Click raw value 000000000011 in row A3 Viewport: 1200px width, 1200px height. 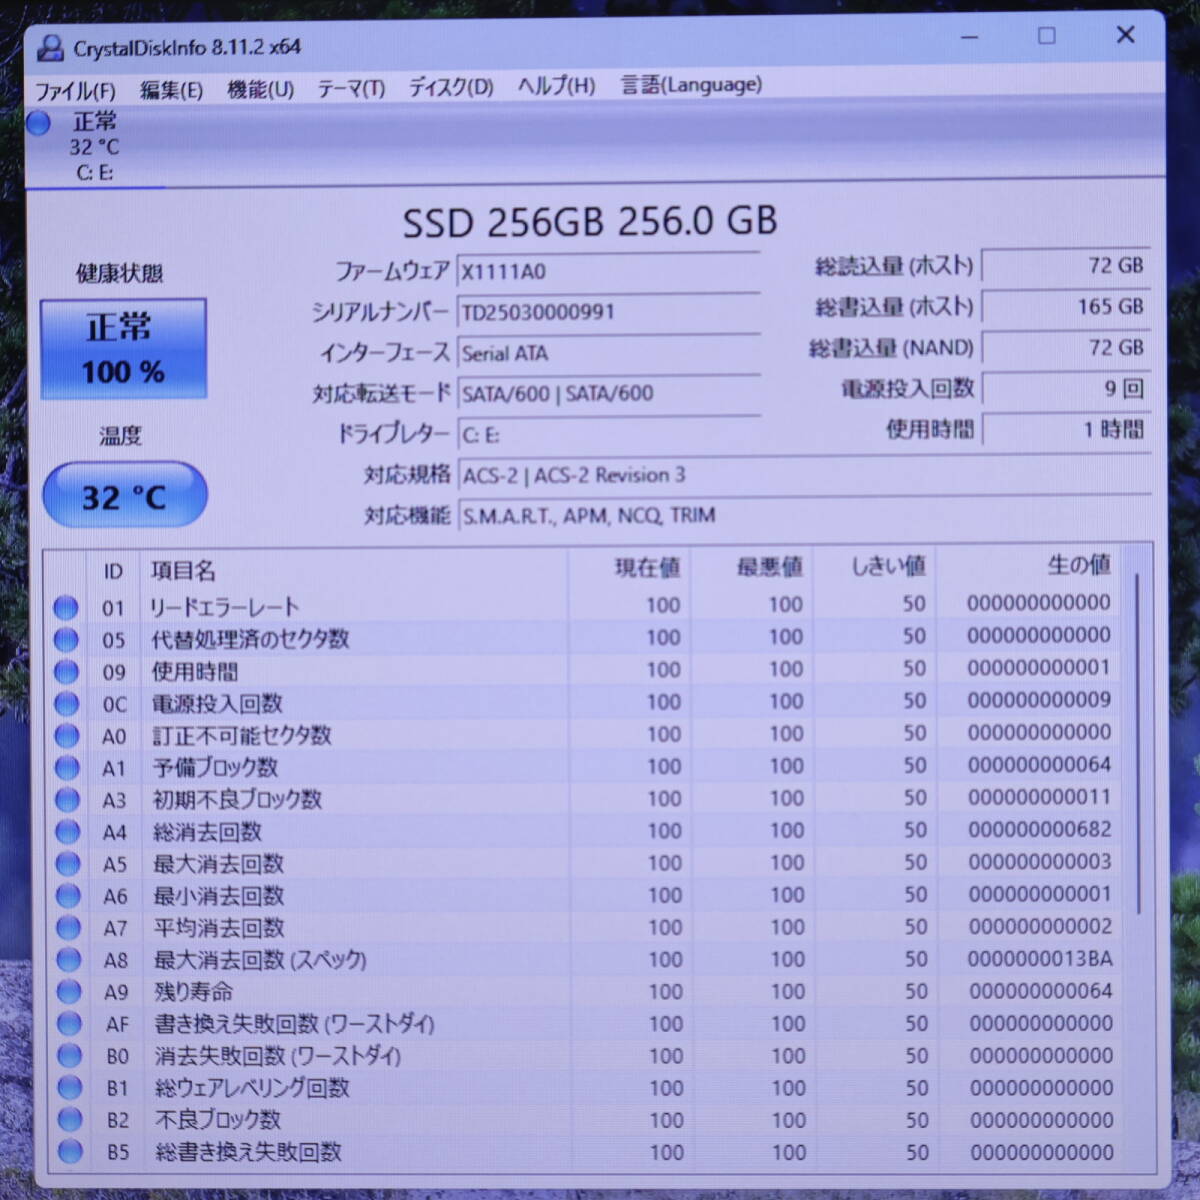click(1040, 797)
